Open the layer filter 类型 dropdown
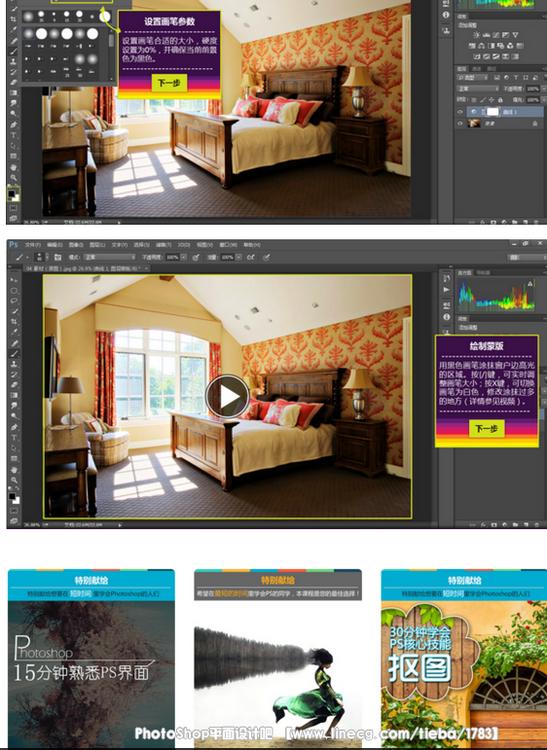547x750 pixels. tap(472, 77)
